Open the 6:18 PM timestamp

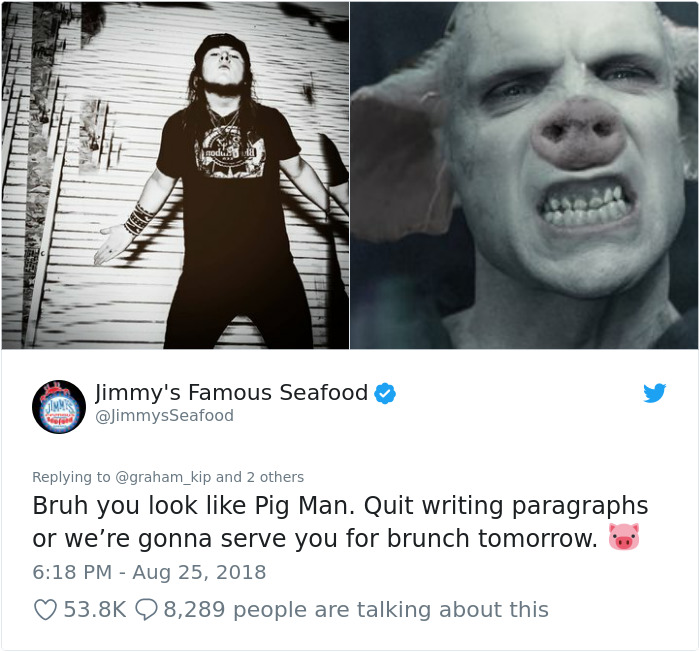point(72,573)
